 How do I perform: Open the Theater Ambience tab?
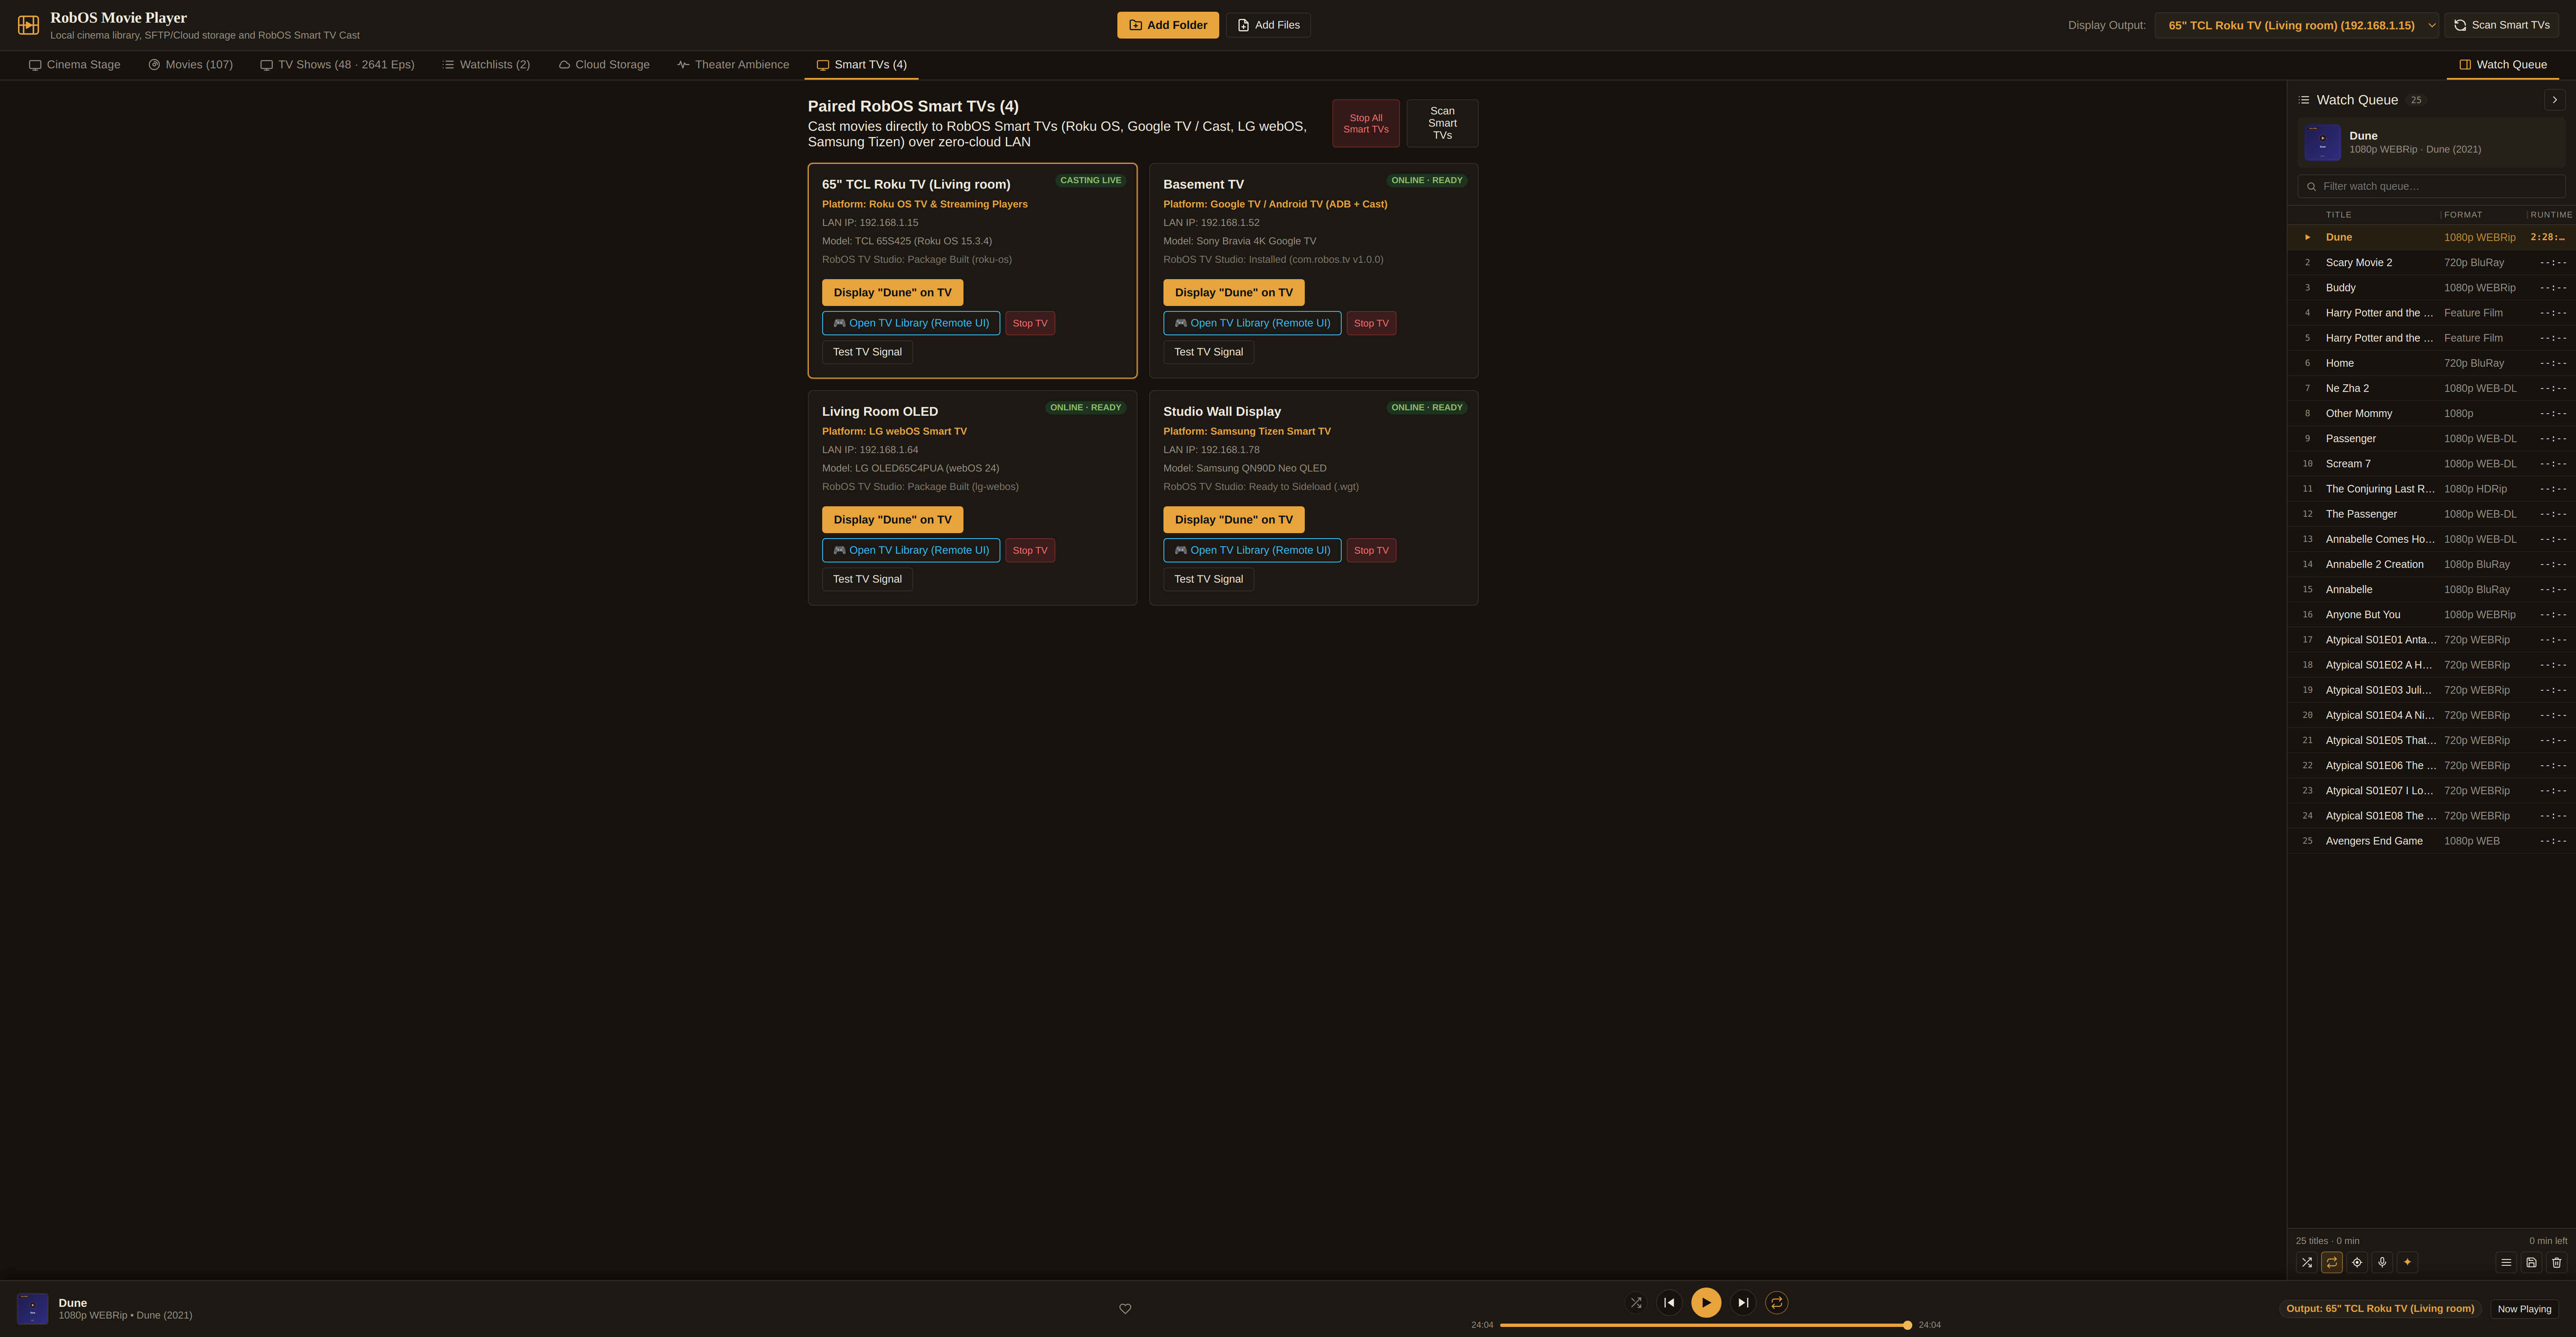coord(733,65)
